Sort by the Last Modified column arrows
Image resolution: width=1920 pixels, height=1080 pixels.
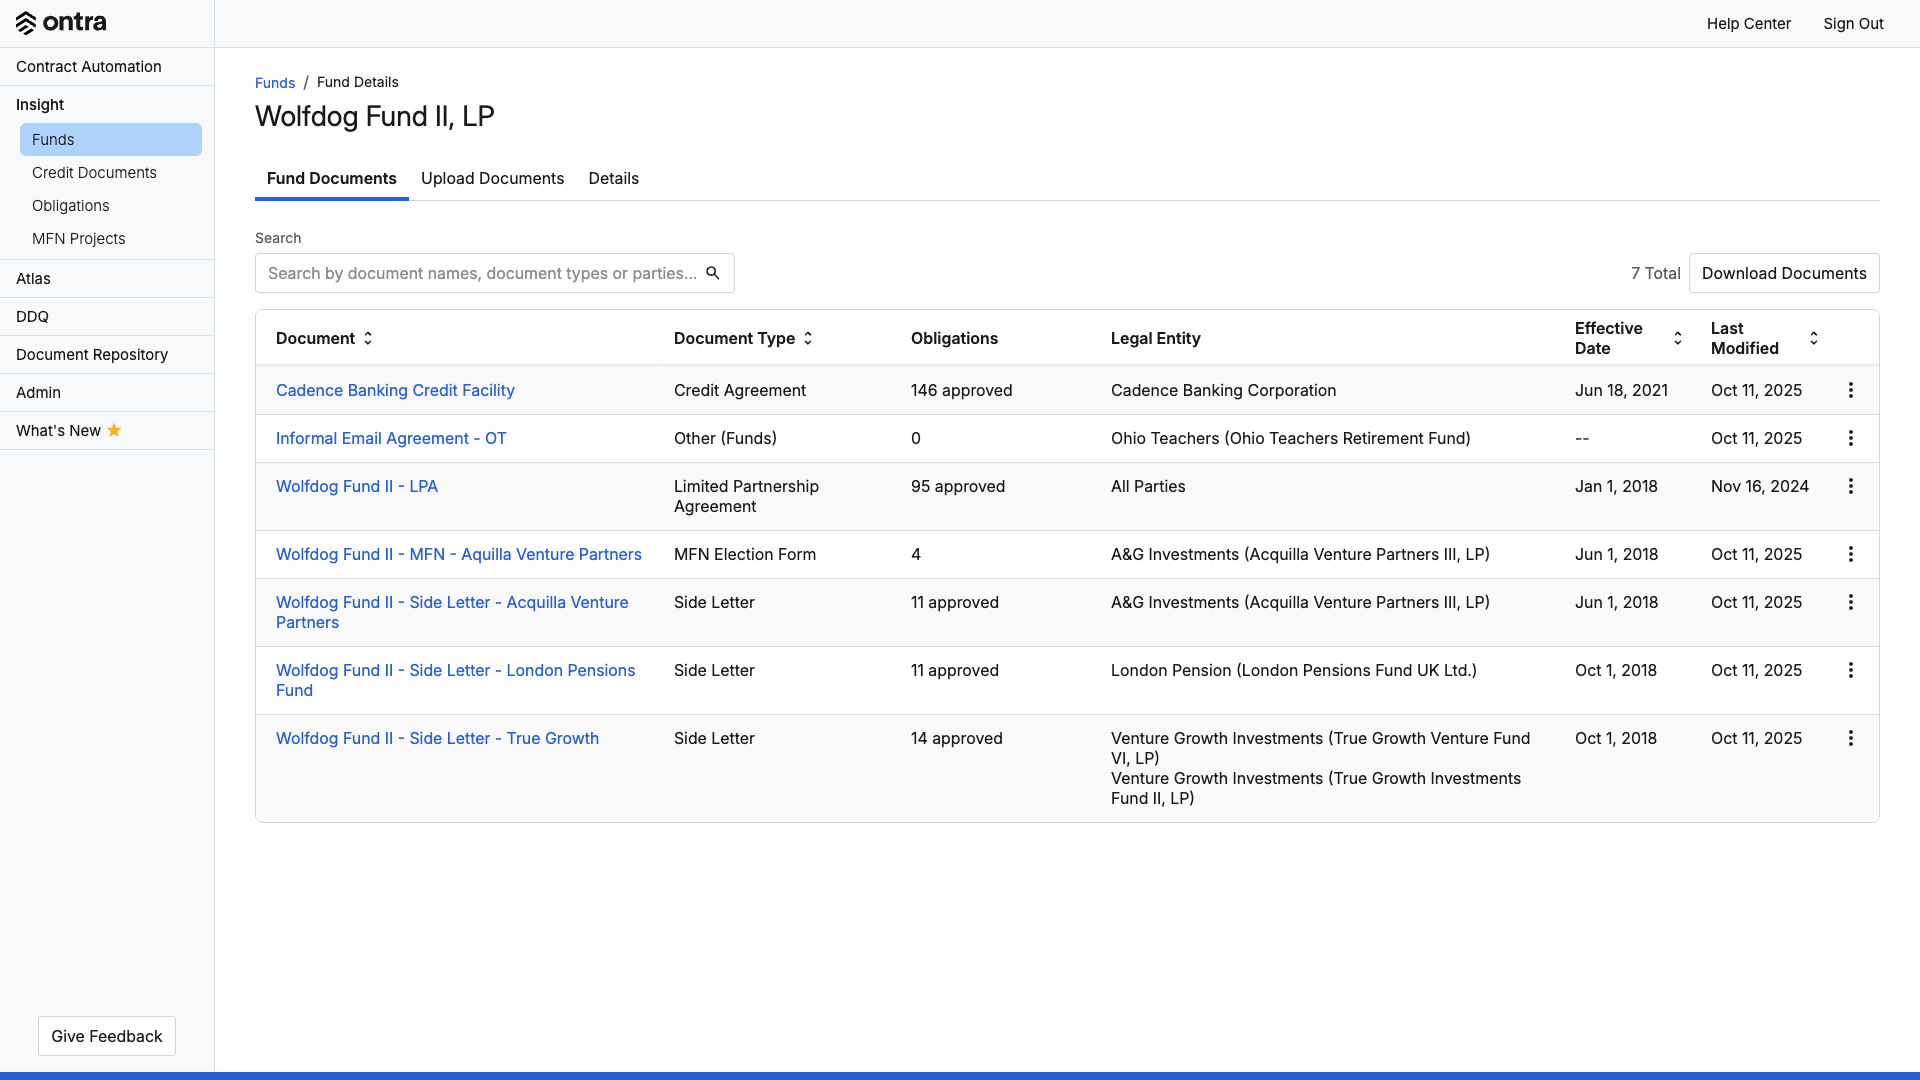pyautogui.click(x=1814, y=338)
